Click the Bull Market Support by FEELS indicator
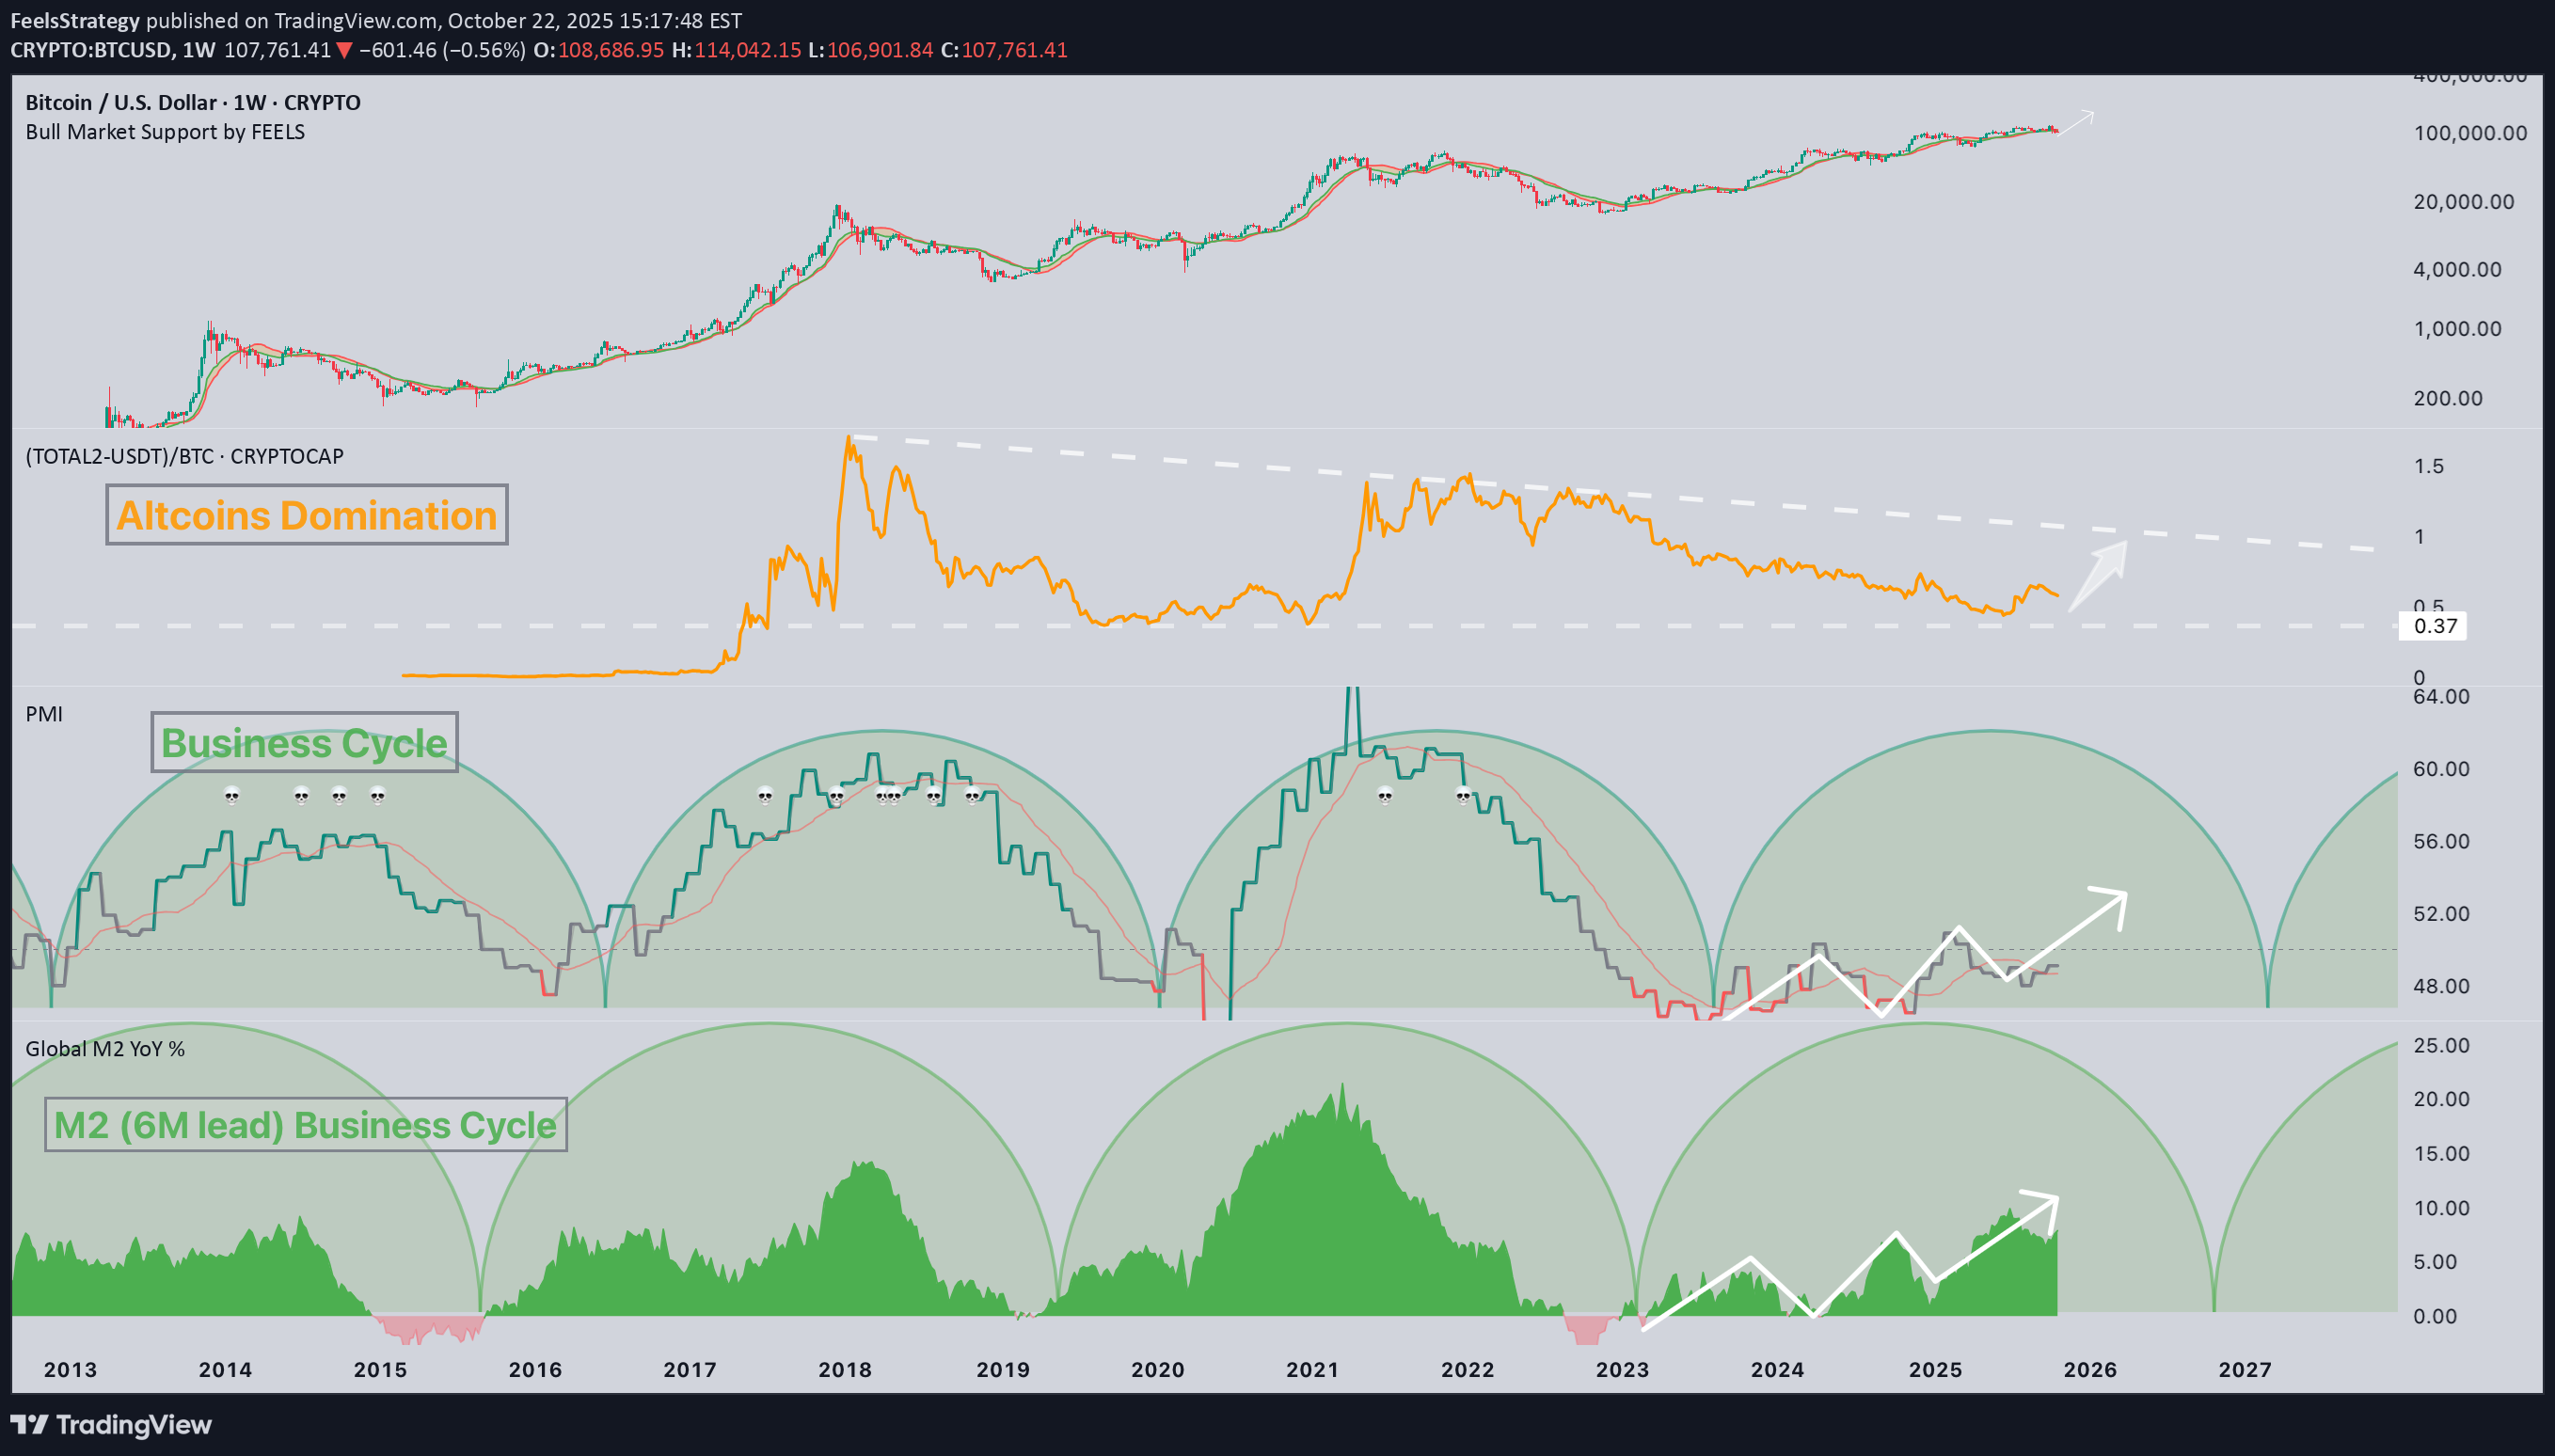The height and width of the screenshot is (1456, 2555). pyautogui.click(x=165, y=132)
